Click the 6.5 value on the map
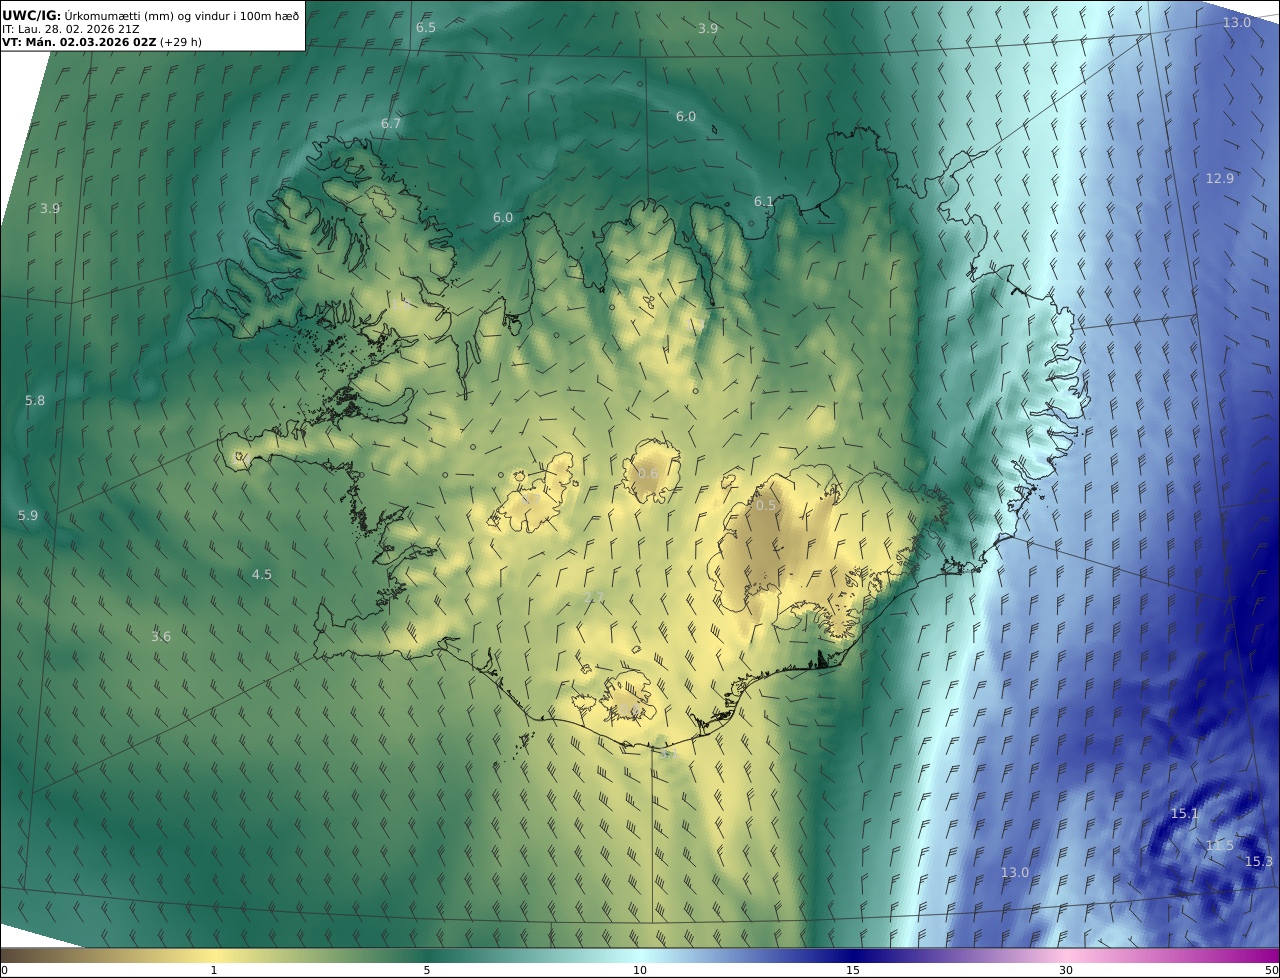 point(426,27)
